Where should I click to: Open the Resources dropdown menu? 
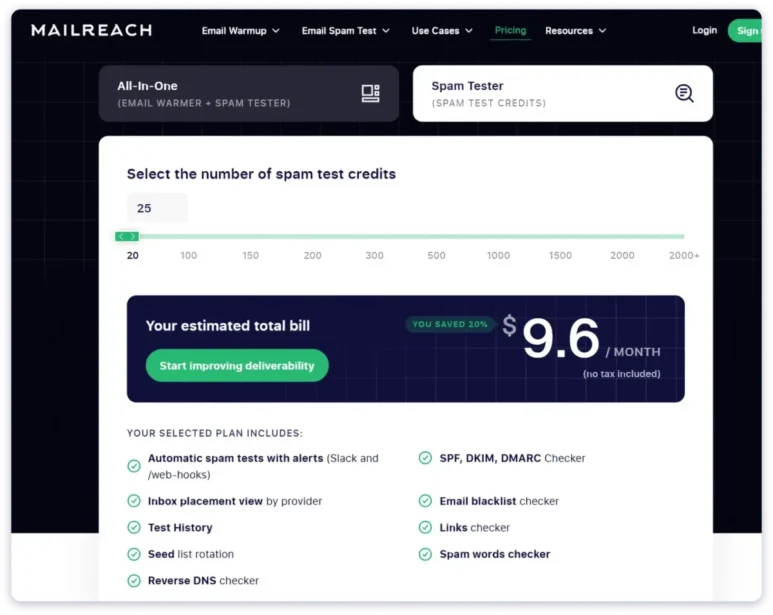[575, 31]
